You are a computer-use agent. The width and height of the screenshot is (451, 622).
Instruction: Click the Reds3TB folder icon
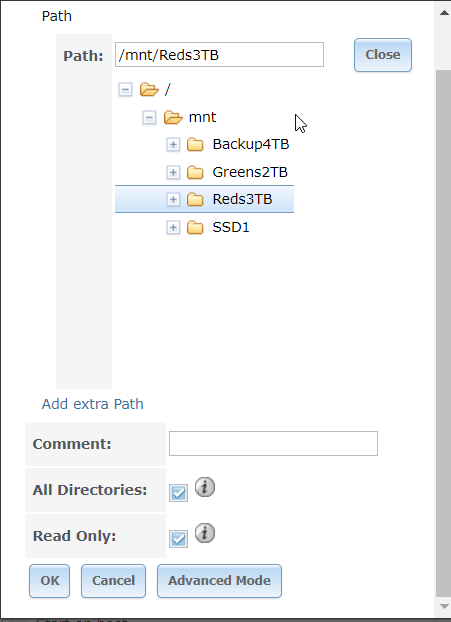[x=195, y=200]
